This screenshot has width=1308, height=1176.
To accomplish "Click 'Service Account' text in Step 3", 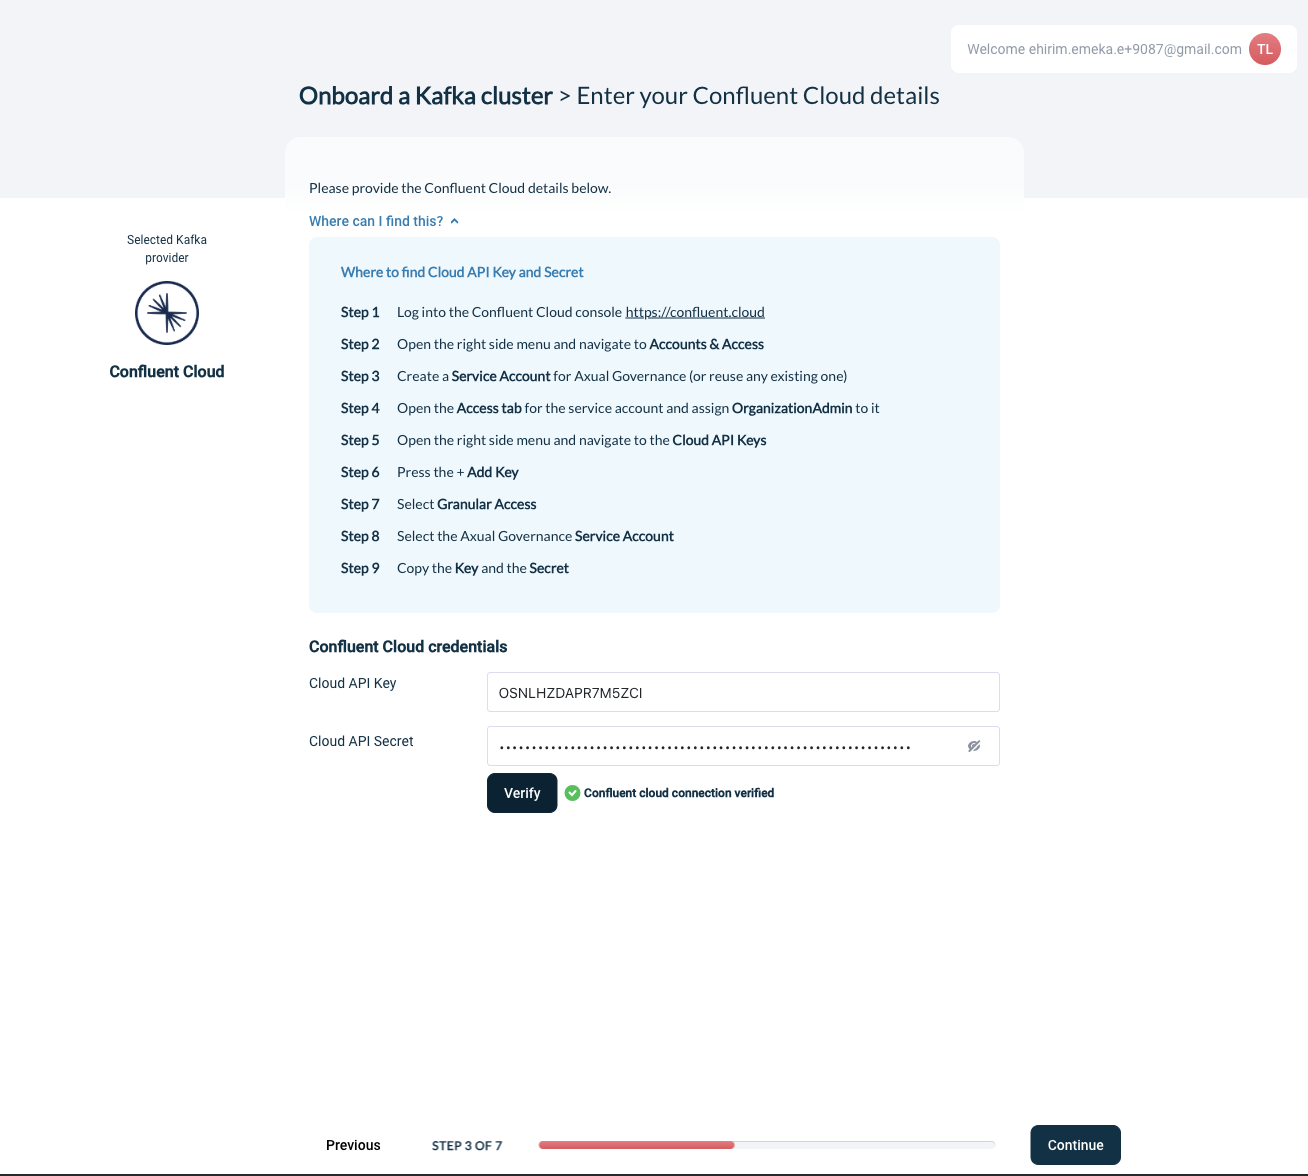I will tap(501, 376).
